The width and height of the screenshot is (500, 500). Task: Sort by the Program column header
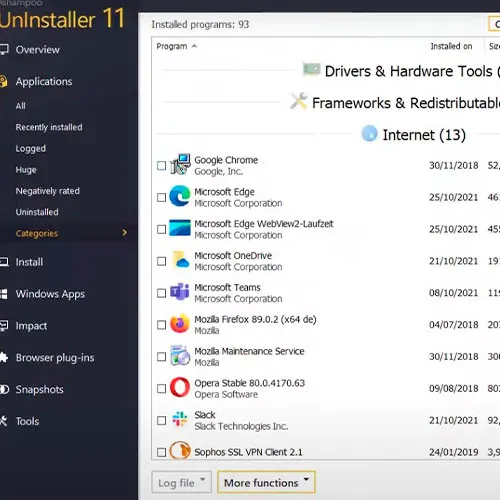177,46
